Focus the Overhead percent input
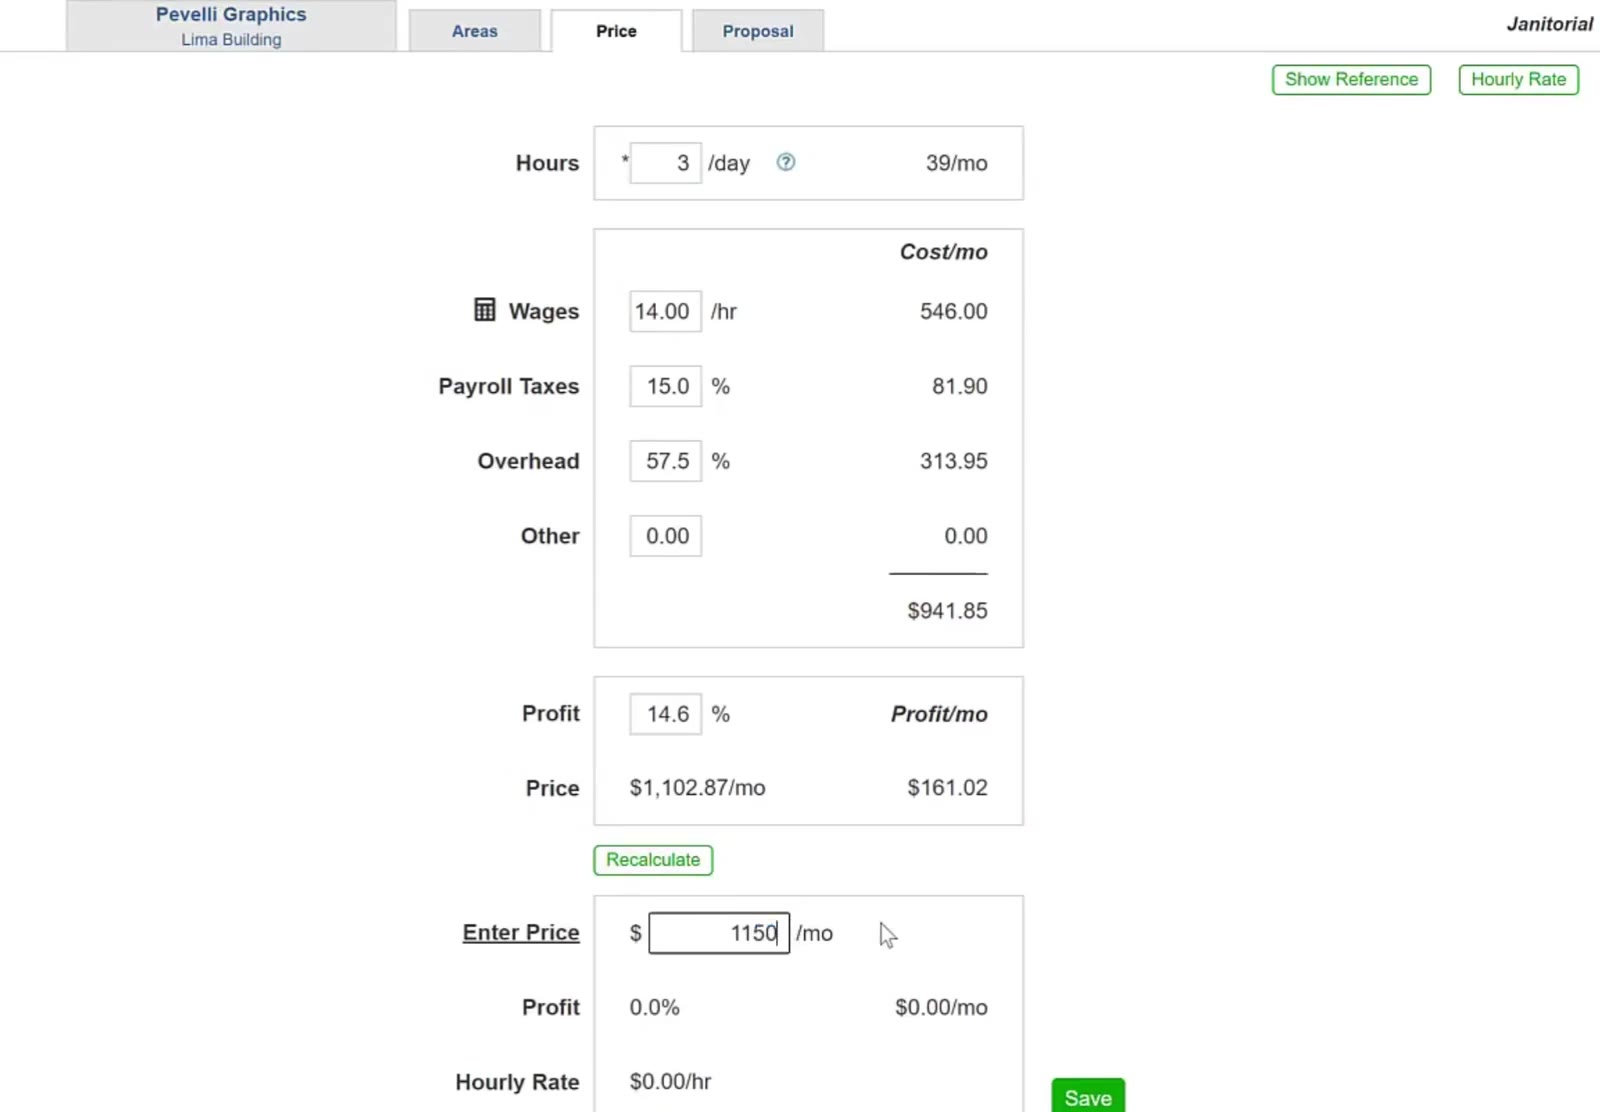 point(665,461)
